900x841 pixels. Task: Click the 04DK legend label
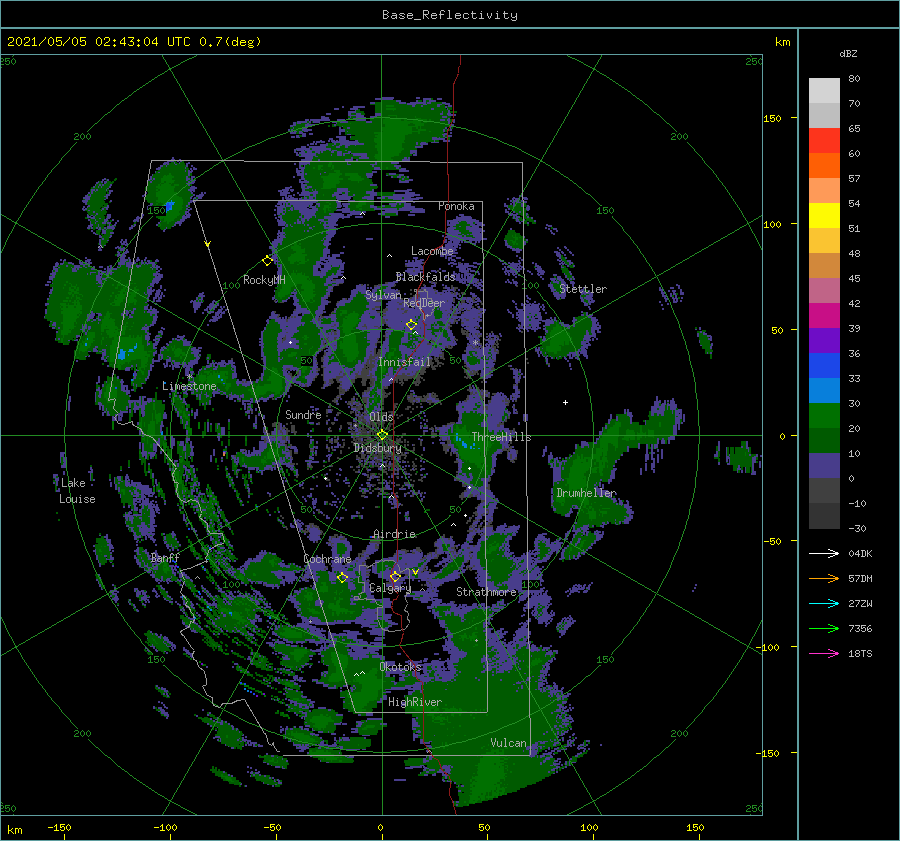point(860,553)
